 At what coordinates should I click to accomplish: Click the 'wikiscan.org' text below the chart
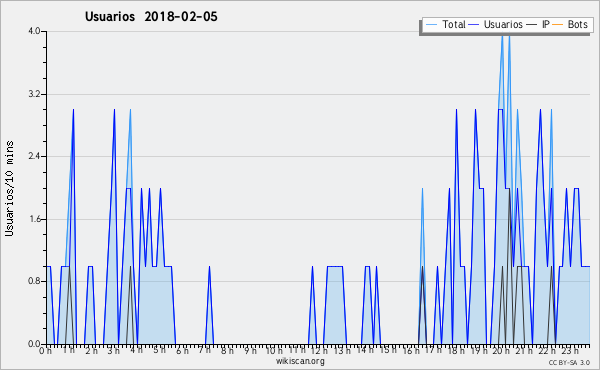click(x=300, y=361)
